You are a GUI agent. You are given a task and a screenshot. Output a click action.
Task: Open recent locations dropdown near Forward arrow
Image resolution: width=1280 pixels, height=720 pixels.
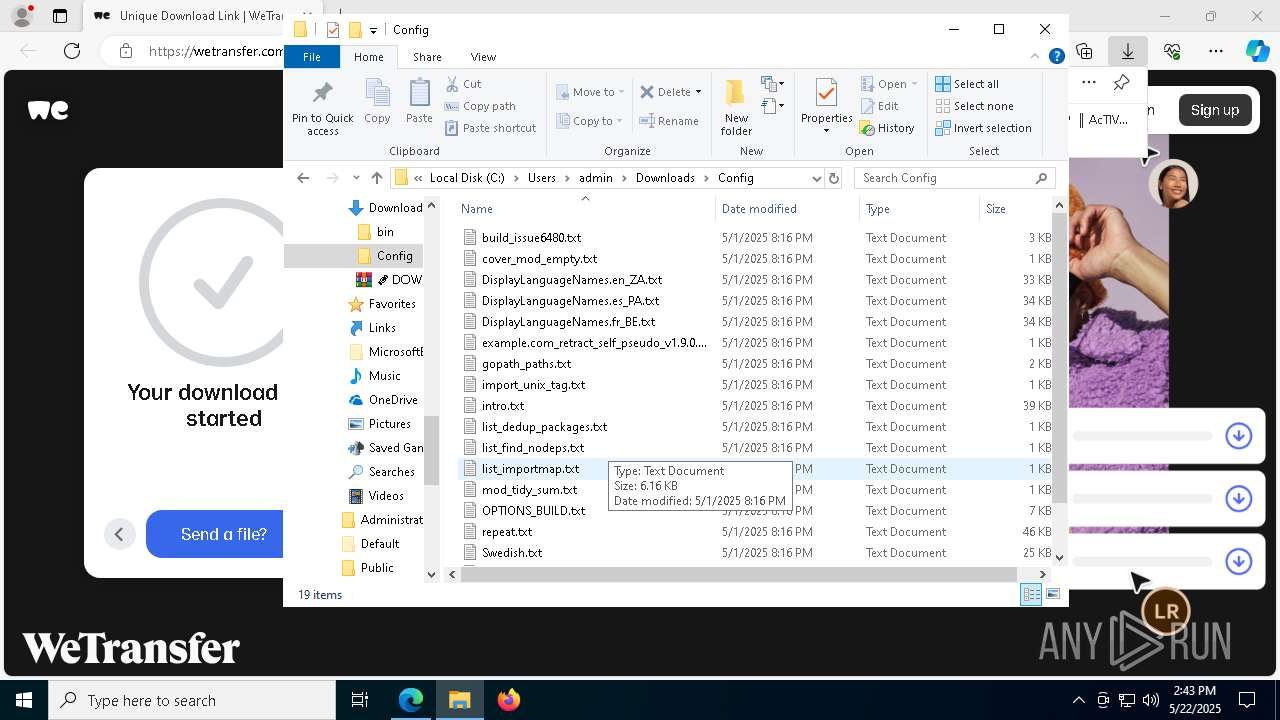coord(356,178)
